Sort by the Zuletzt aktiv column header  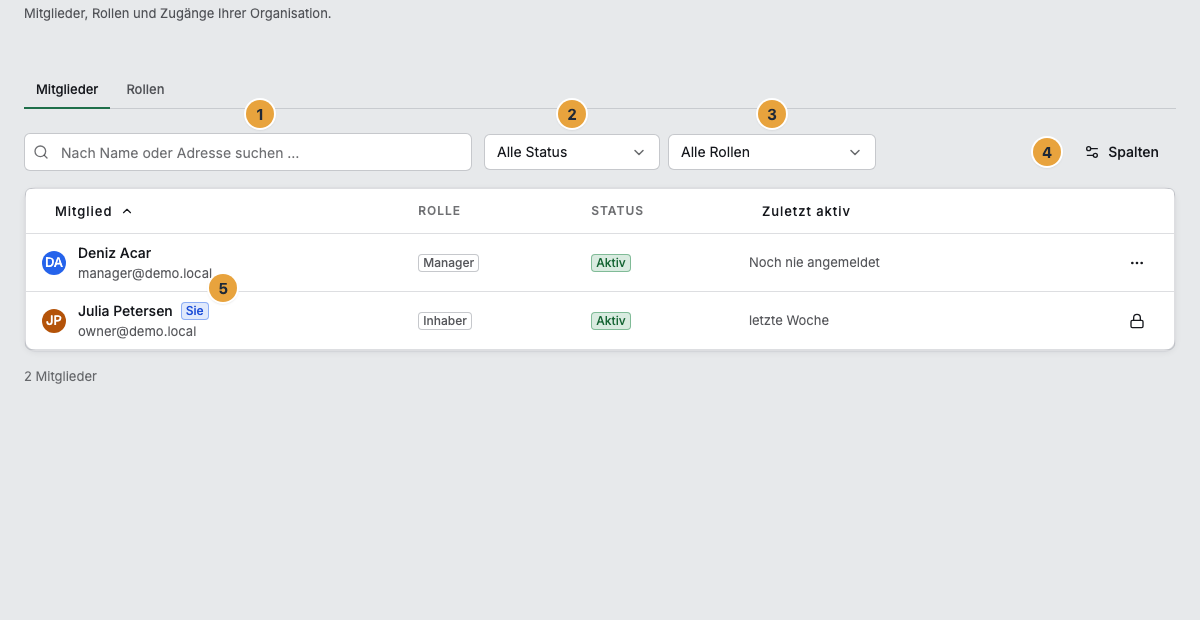click(x=806, y=211)
